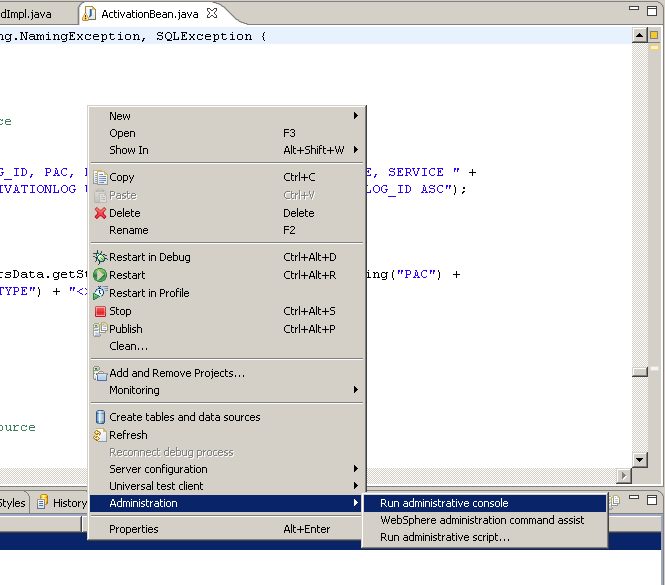The height and width of the screenshot is (585, 665).
Task: Click the Universal test client label
Action: point(156,486)
